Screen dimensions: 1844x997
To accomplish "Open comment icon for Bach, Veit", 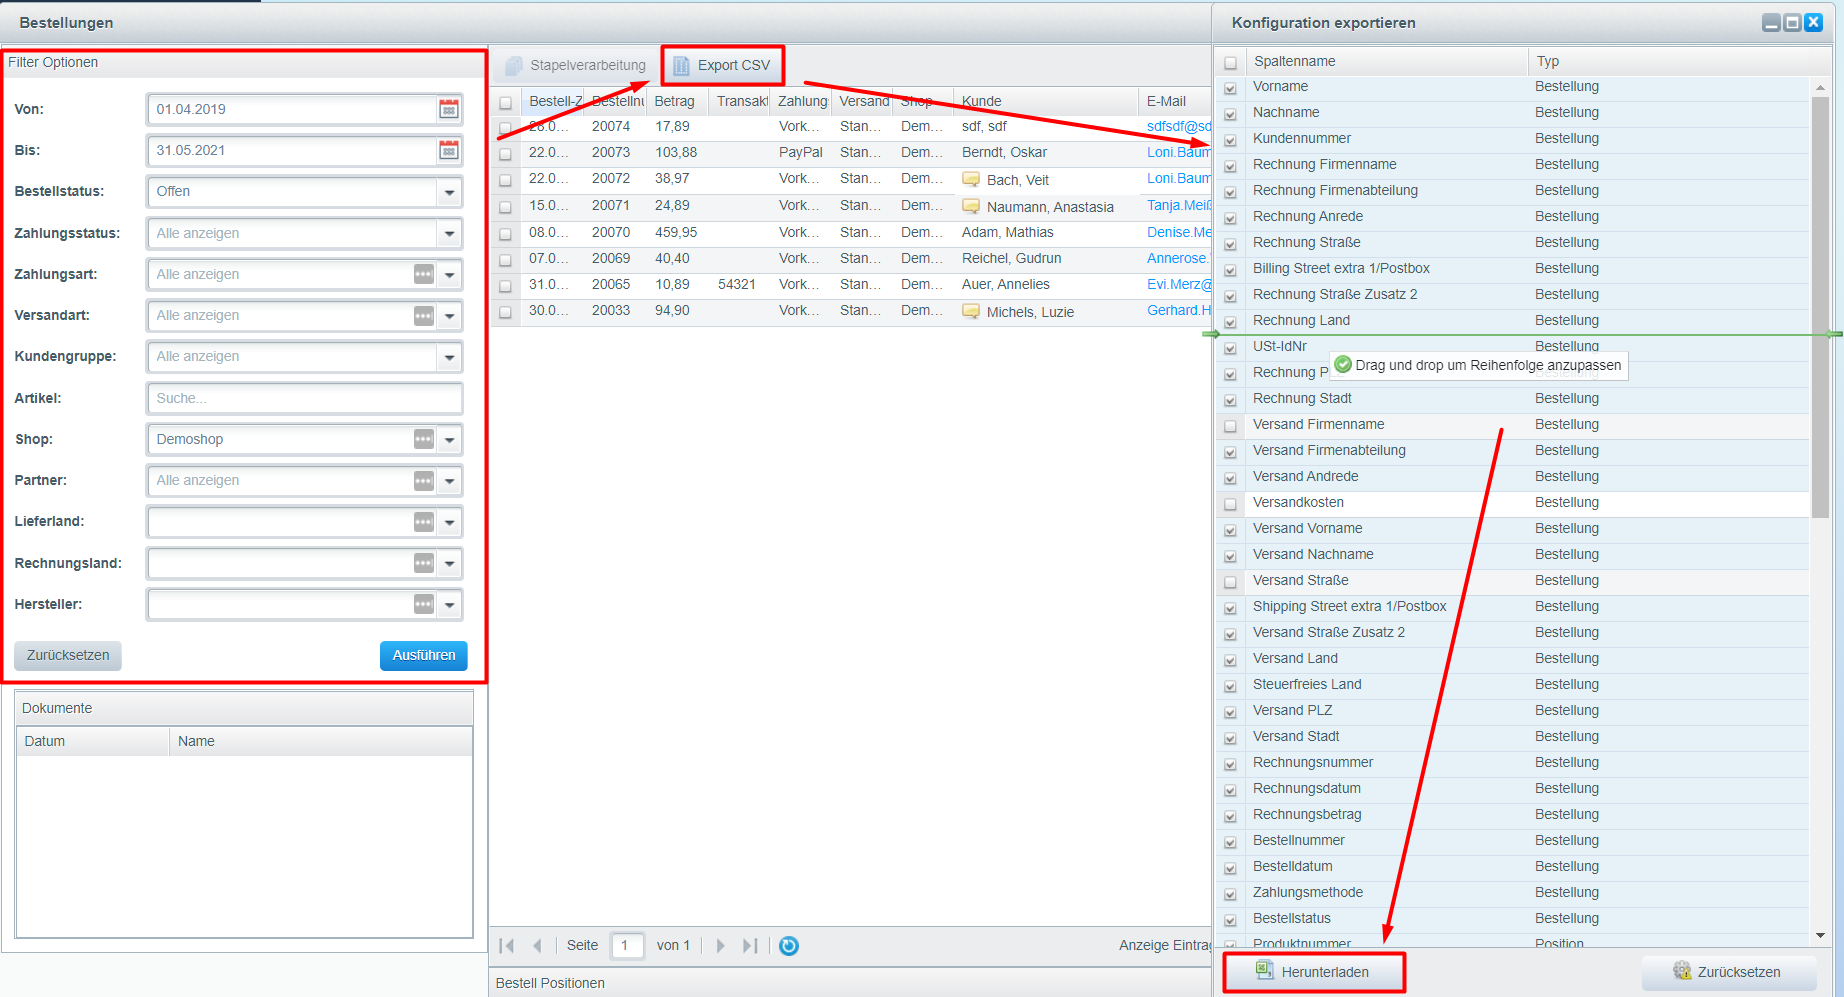I will coord(971,179).
